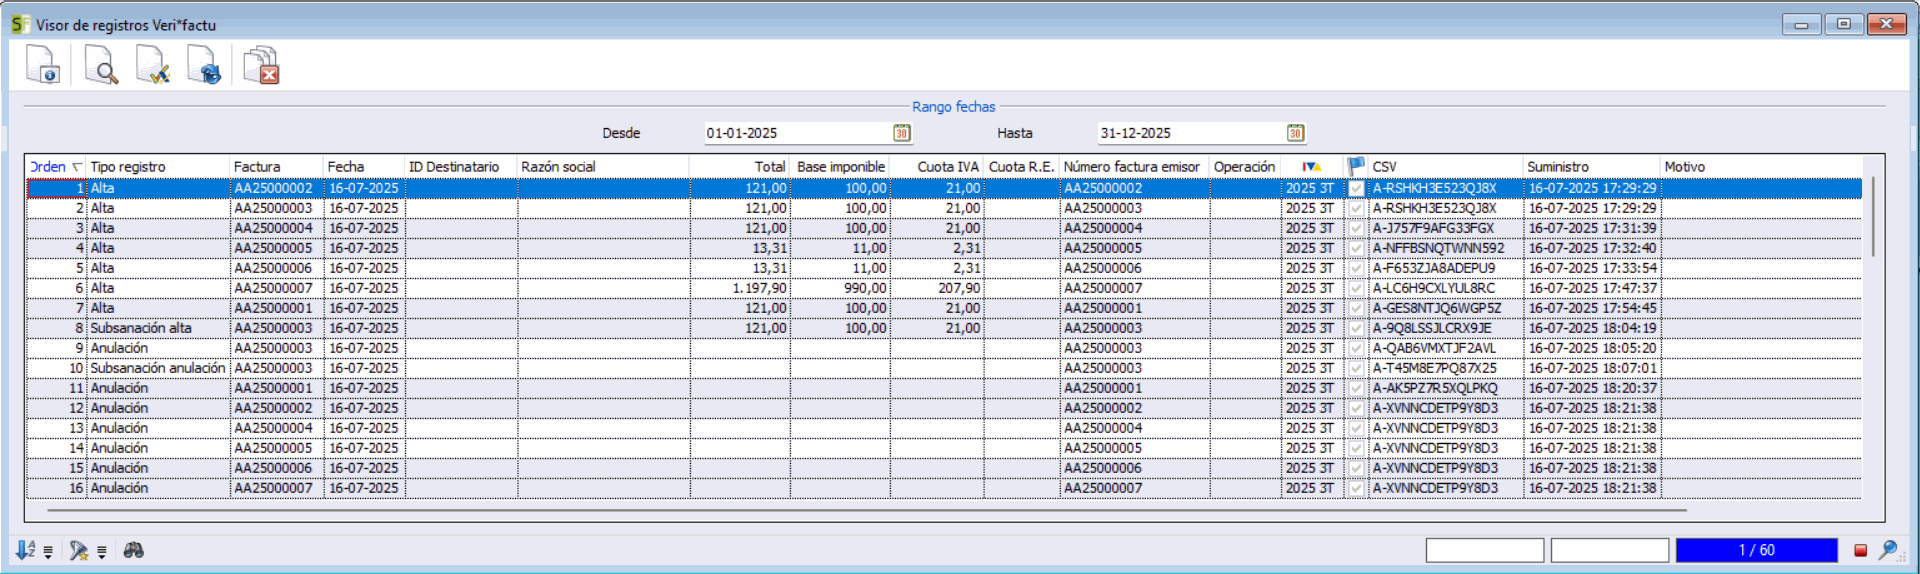Click the Suministro column header
The image size is (1920, 574).
1592,167
